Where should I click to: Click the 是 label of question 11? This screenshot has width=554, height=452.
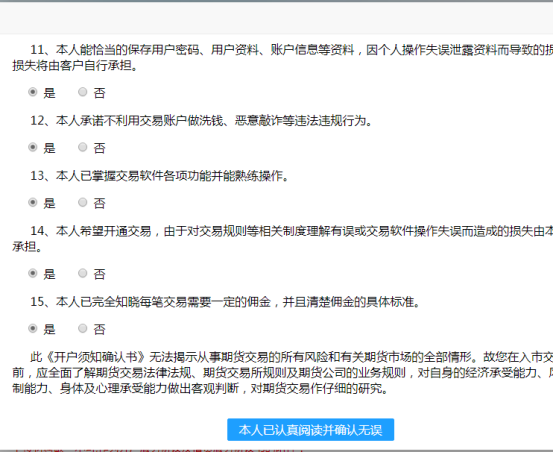click(x=49, y=93)
